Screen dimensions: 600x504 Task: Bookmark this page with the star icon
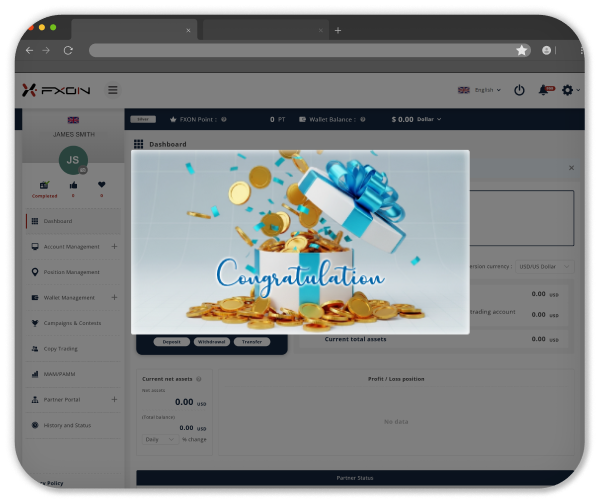click(521, 50)
